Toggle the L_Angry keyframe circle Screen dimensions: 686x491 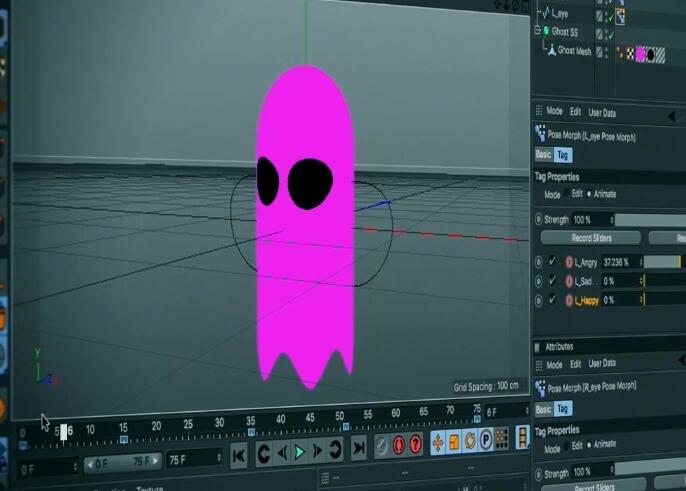pyautogui.click(x=539, y=262)
